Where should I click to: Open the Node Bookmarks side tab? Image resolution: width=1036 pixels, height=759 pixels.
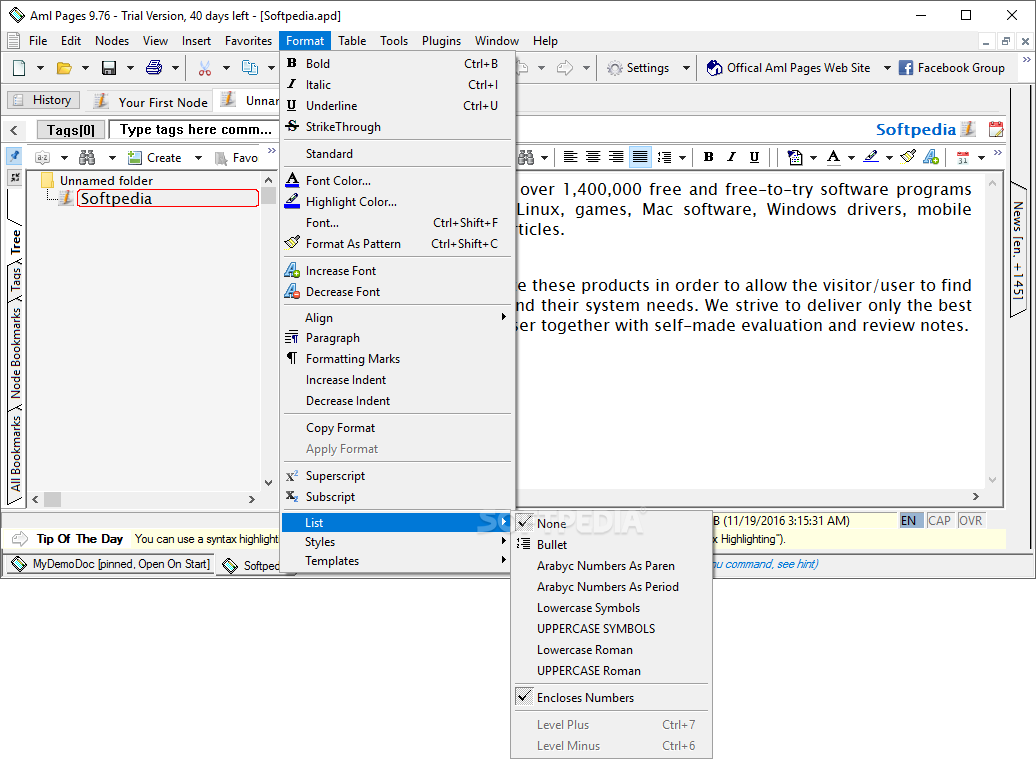tap(15, 353)
